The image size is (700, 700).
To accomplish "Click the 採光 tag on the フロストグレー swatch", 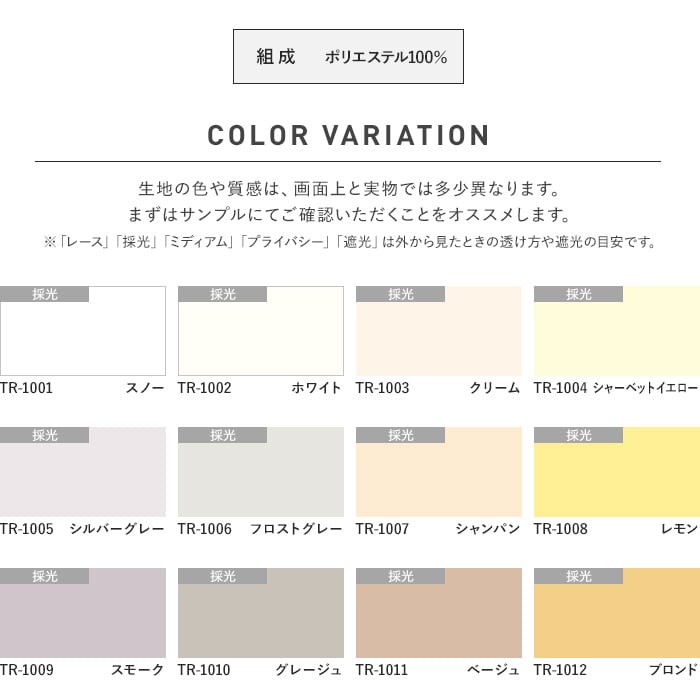I will click(223, 435).
